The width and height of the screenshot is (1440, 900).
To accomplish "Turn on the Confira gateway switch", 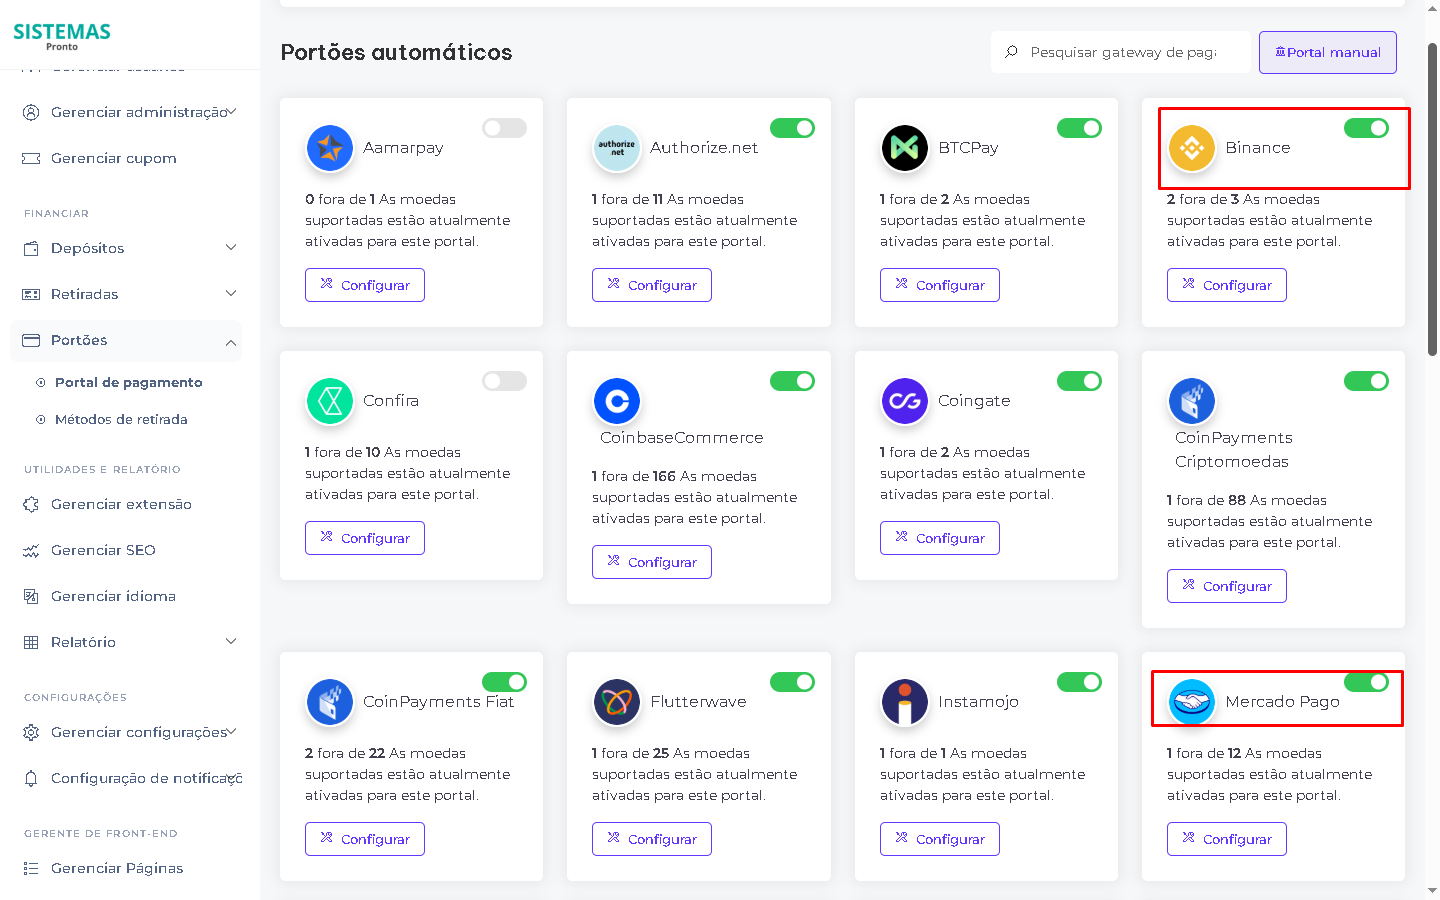I will [x=504, y=381].
